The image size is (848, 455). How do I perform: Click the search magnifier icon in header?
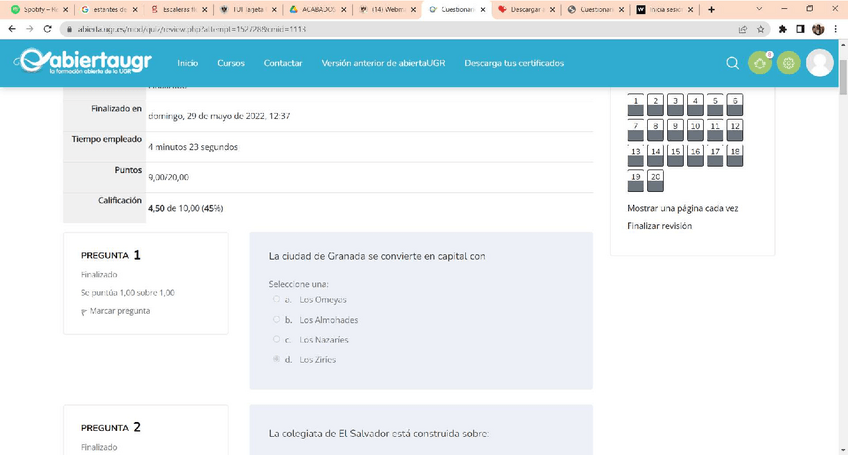pos(732,63)
